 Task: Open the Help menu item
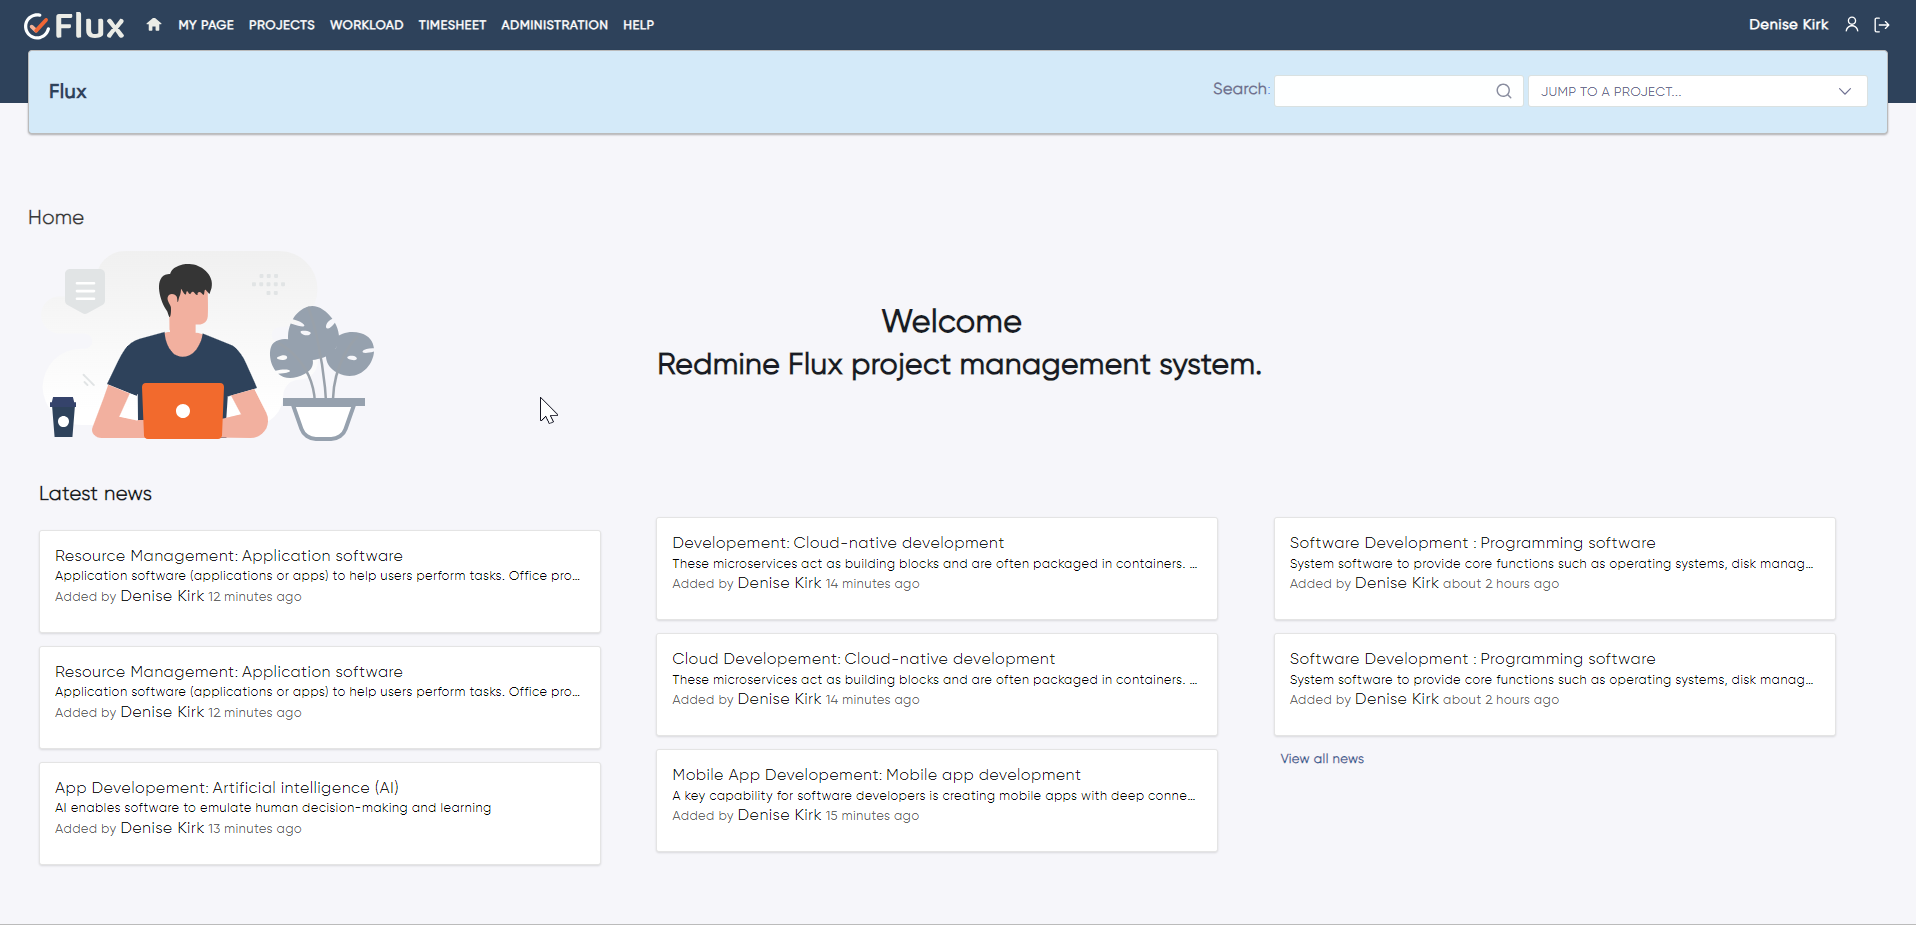638,25
